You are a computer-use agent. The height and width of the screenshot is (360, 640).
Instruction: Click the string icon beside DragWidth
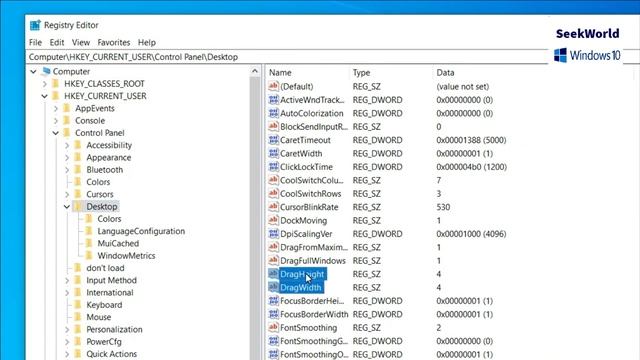point(273,287)
